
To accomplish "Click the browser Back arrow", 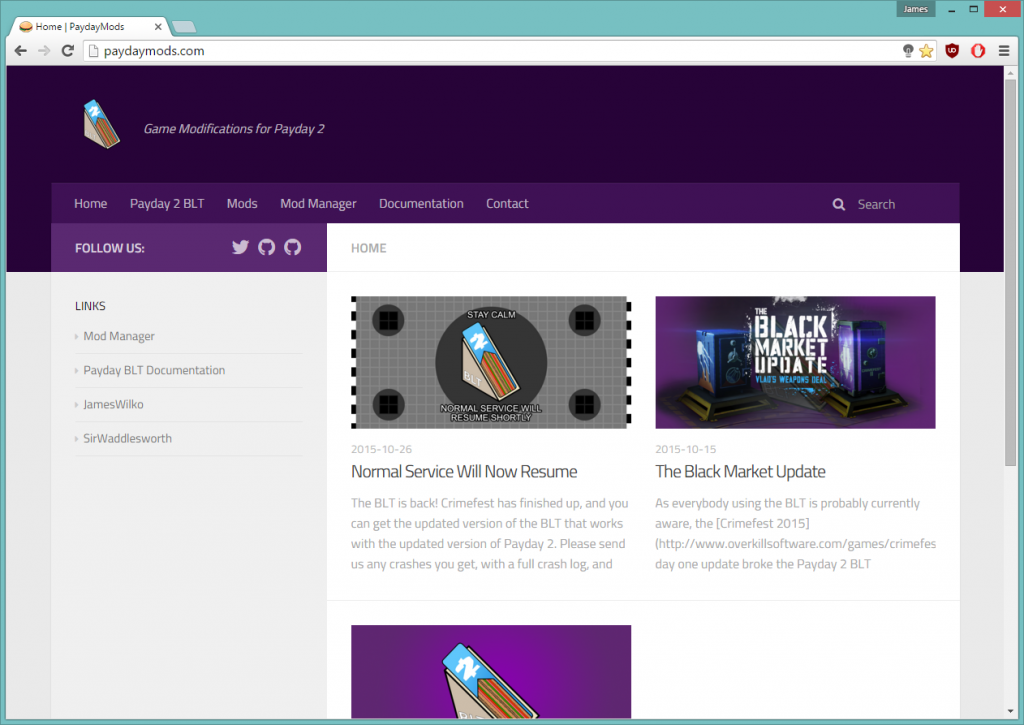I will pos(21,51).
